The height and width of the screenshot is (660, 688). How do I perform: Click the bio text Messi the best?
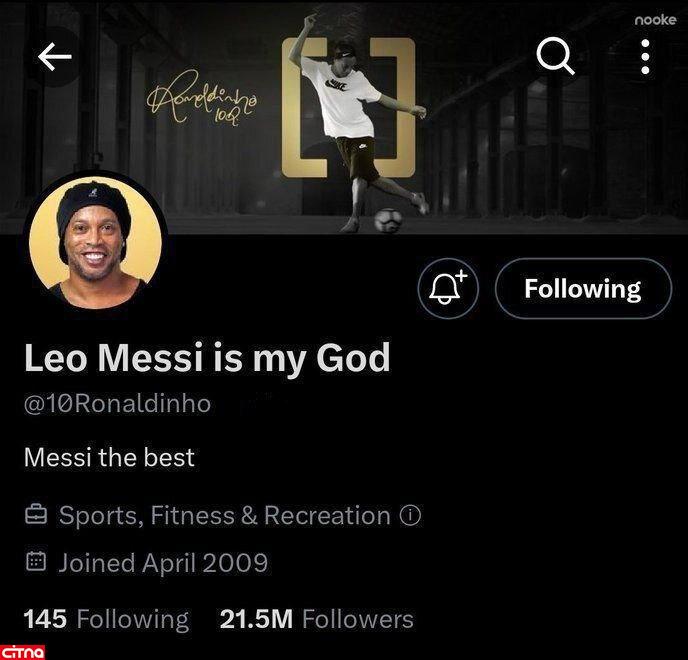click(x=109, y=458)
